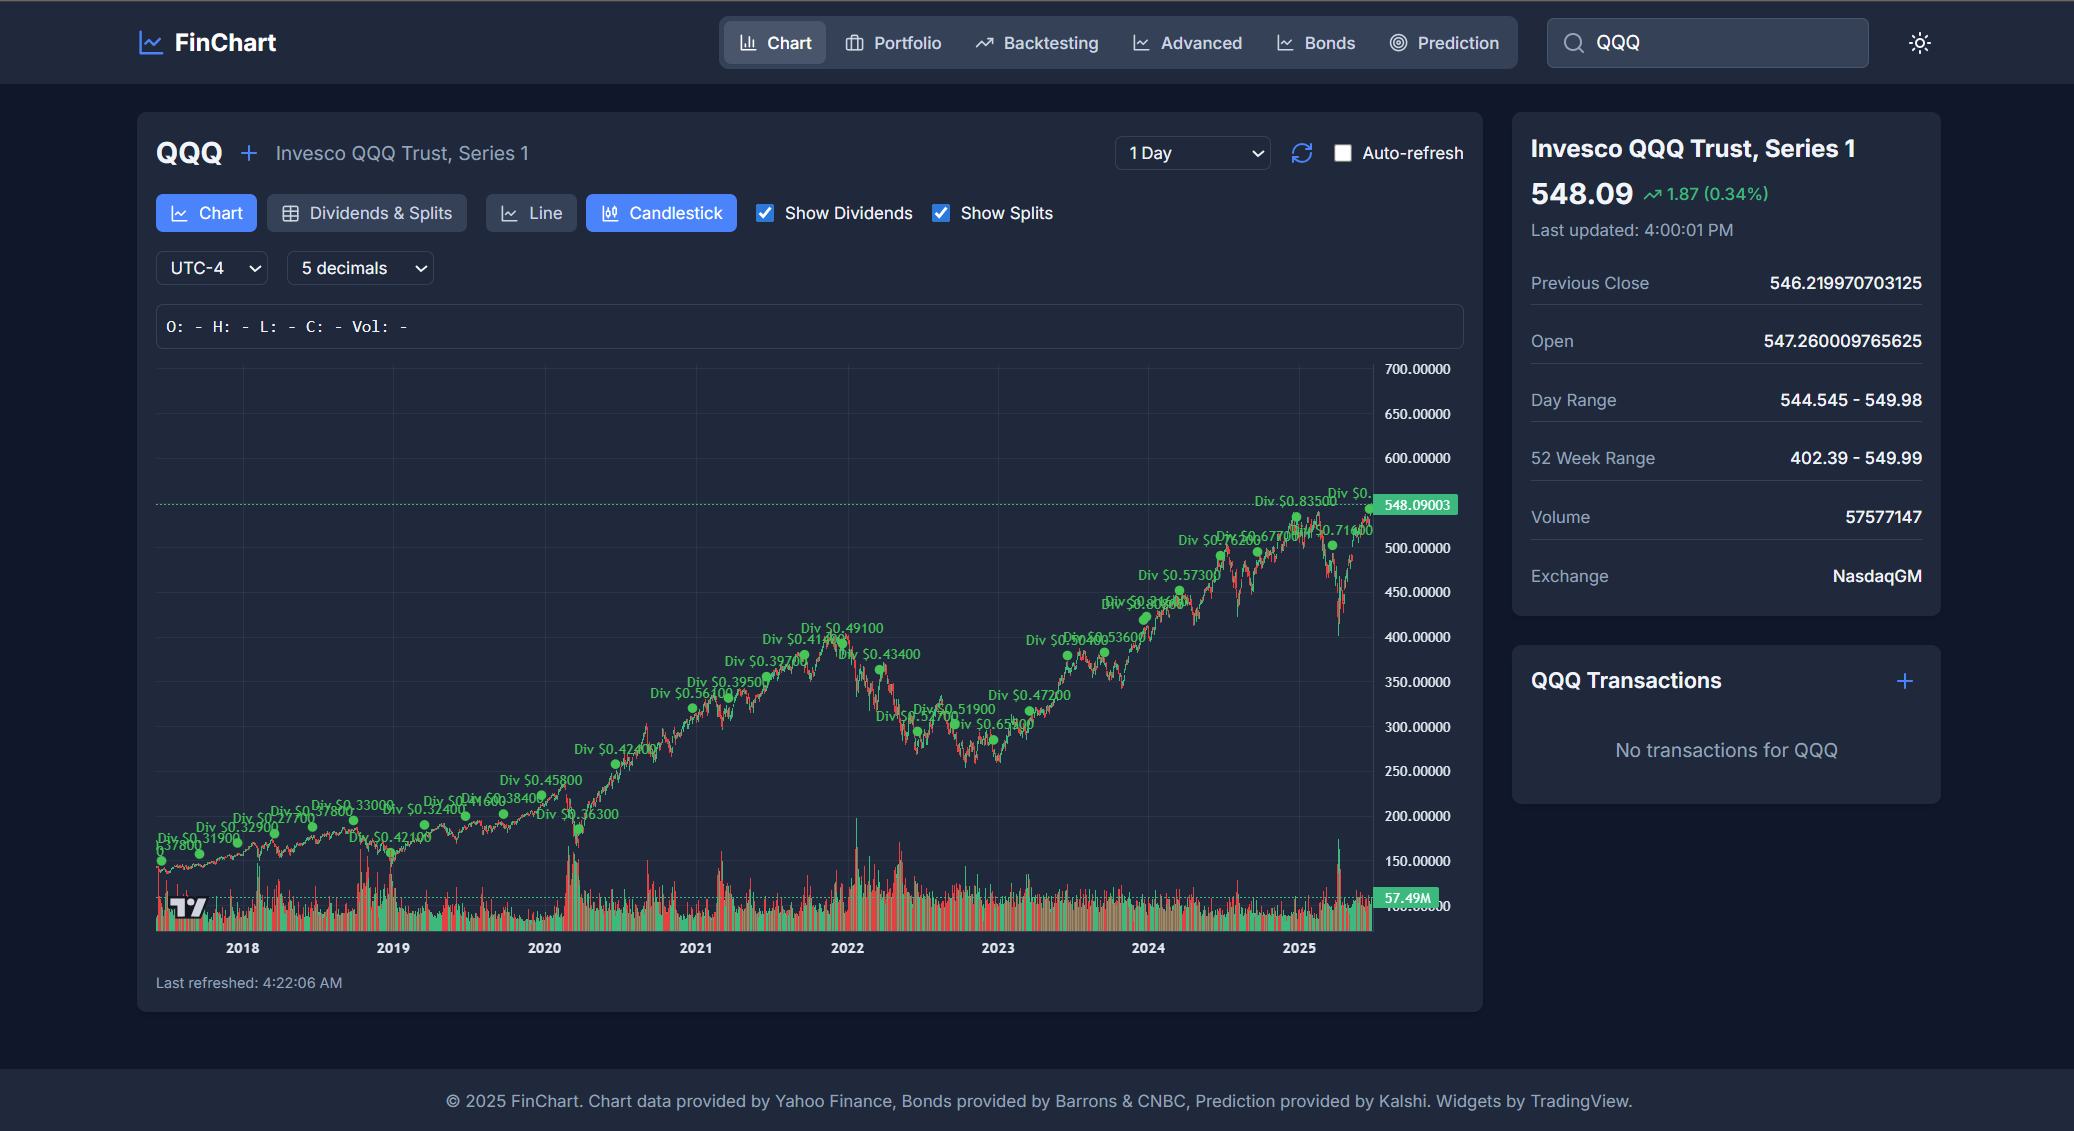This screenshot has height=1131, width=2074.
Task: Uncheck Show Dividends
Action: click(x=765, y=213)
